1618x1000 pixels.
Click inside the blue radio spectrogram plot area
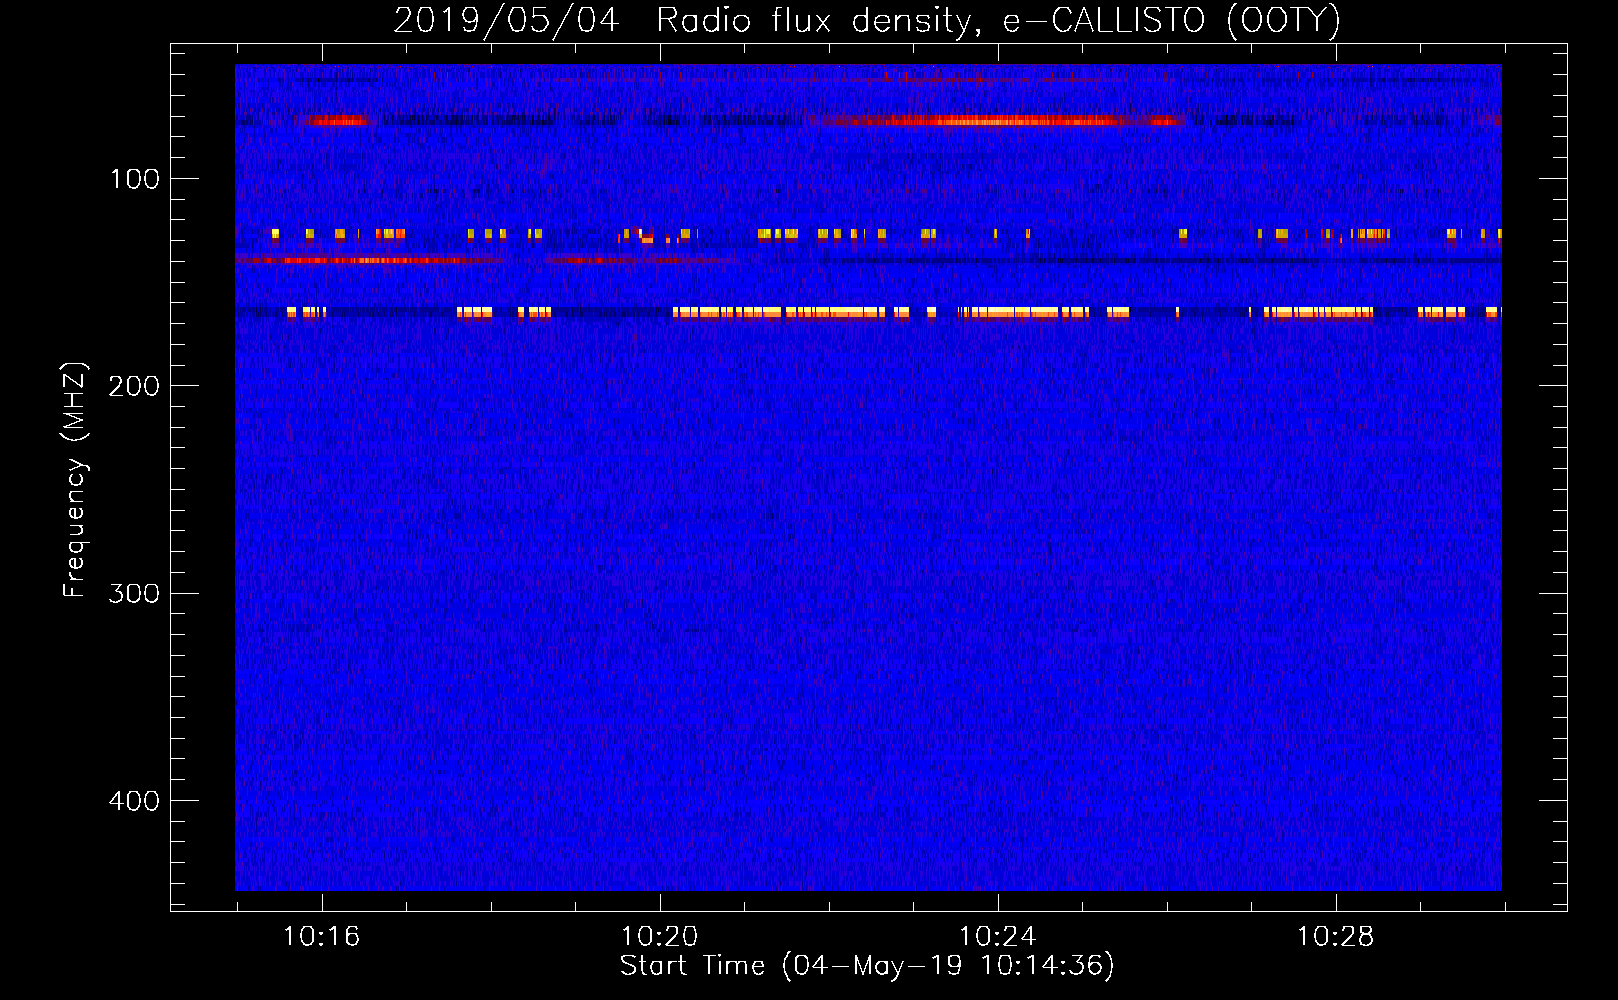point(868,477)
